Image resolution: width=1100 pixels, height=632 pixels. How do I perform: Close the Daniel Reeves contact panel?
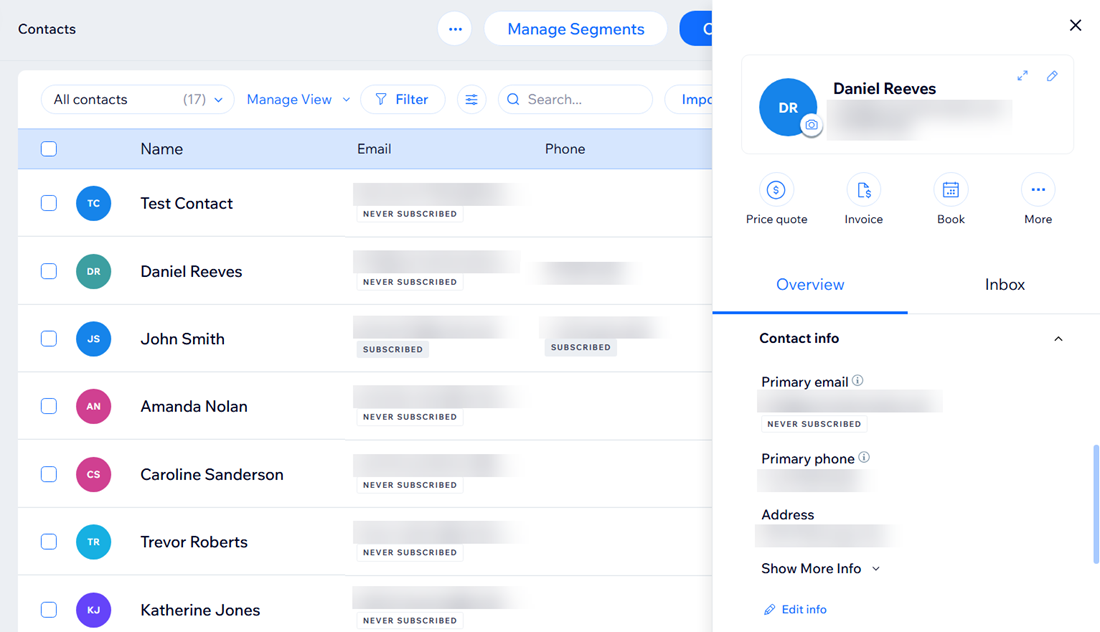[1075, 25]
